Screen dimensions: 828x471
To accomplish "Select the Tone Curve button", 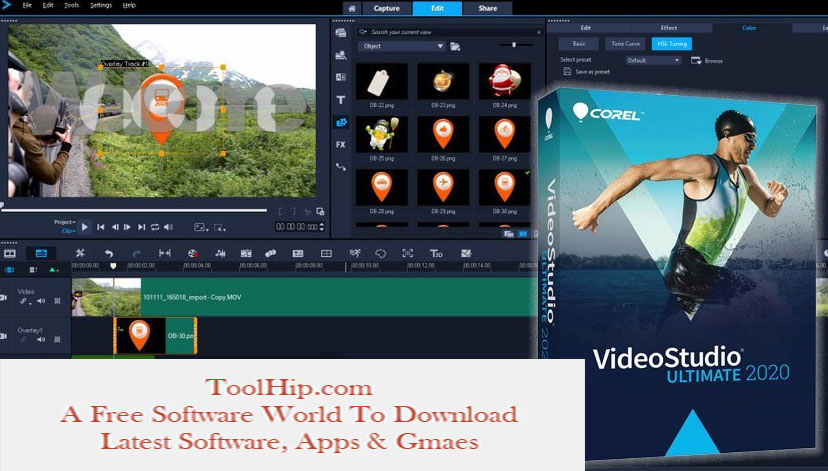I will [625, 44].
